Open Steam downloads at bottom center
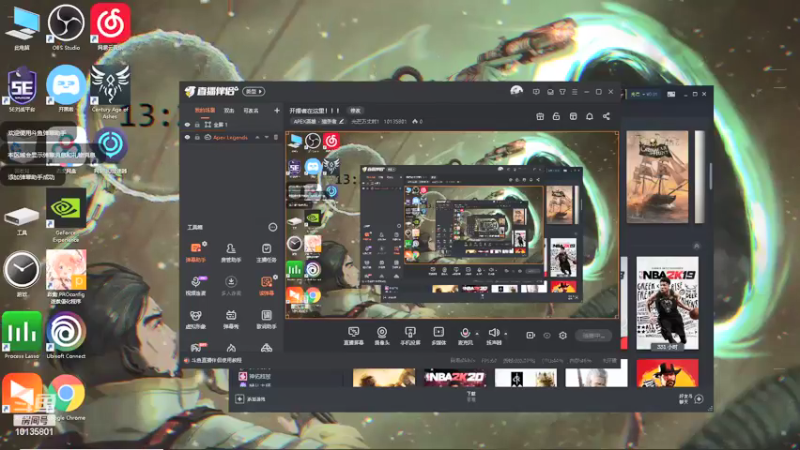The image size is (800, 450). pyautogui.click(x=471, y=396)
